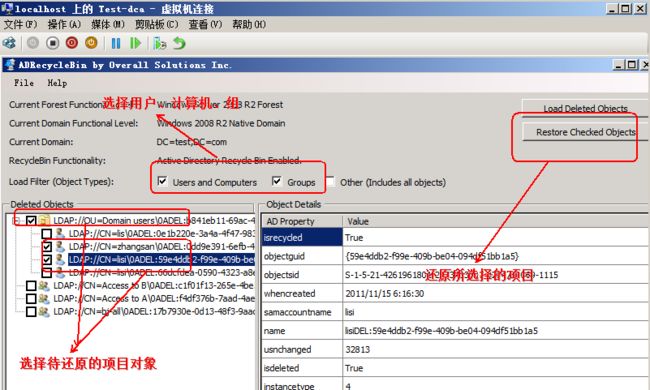Screen dimensions: 650x390
Task: Select the CN=bj-all tree row
Action: click(x=154, y=311)
